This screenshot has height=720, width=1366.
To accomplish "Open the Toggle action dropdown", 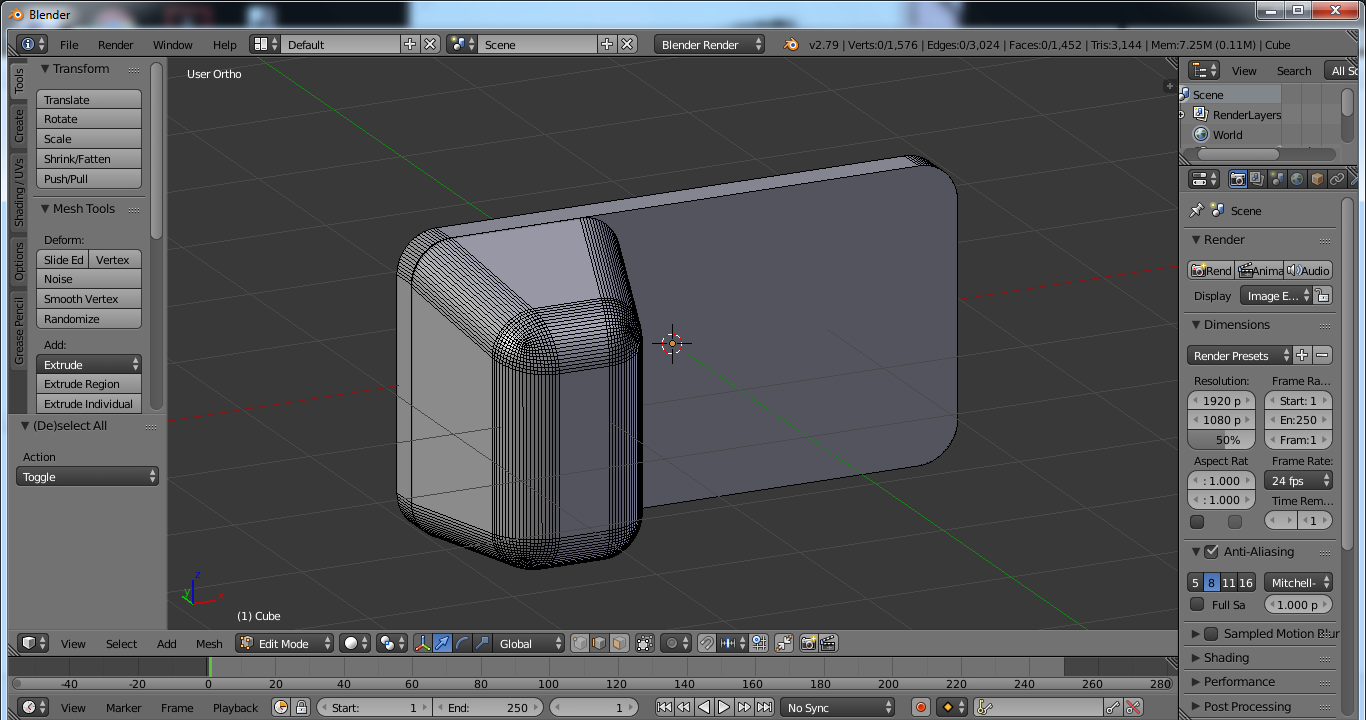I will (x=88, y=476).
